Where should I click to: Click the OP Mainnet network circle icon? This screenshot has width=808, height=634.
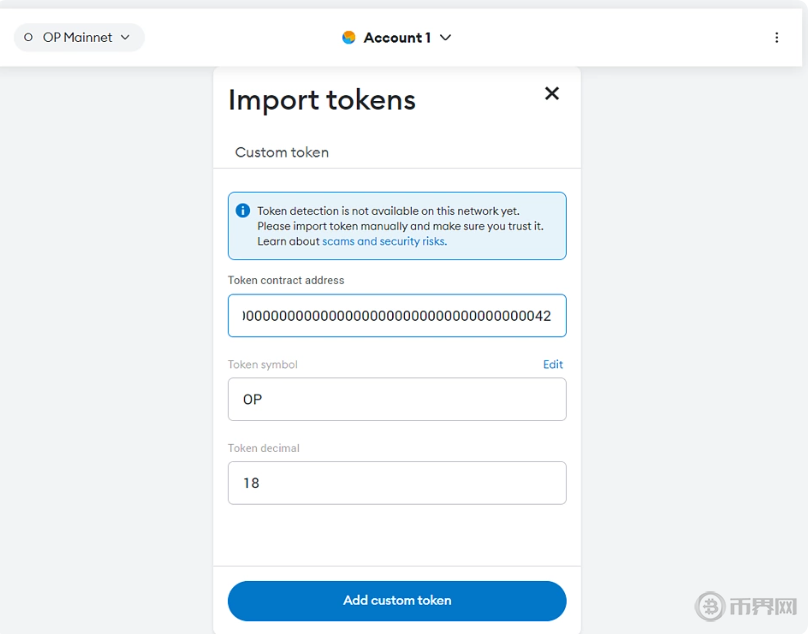click(x=29, y=38)
